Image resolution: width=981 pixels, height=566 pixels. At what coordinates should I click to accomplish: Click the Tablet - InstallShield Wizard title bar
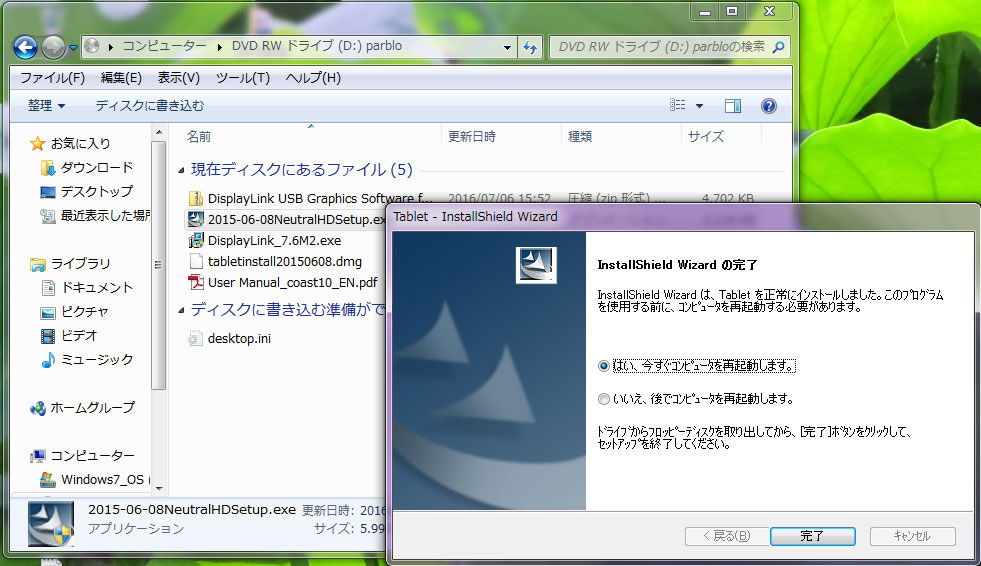682,216
